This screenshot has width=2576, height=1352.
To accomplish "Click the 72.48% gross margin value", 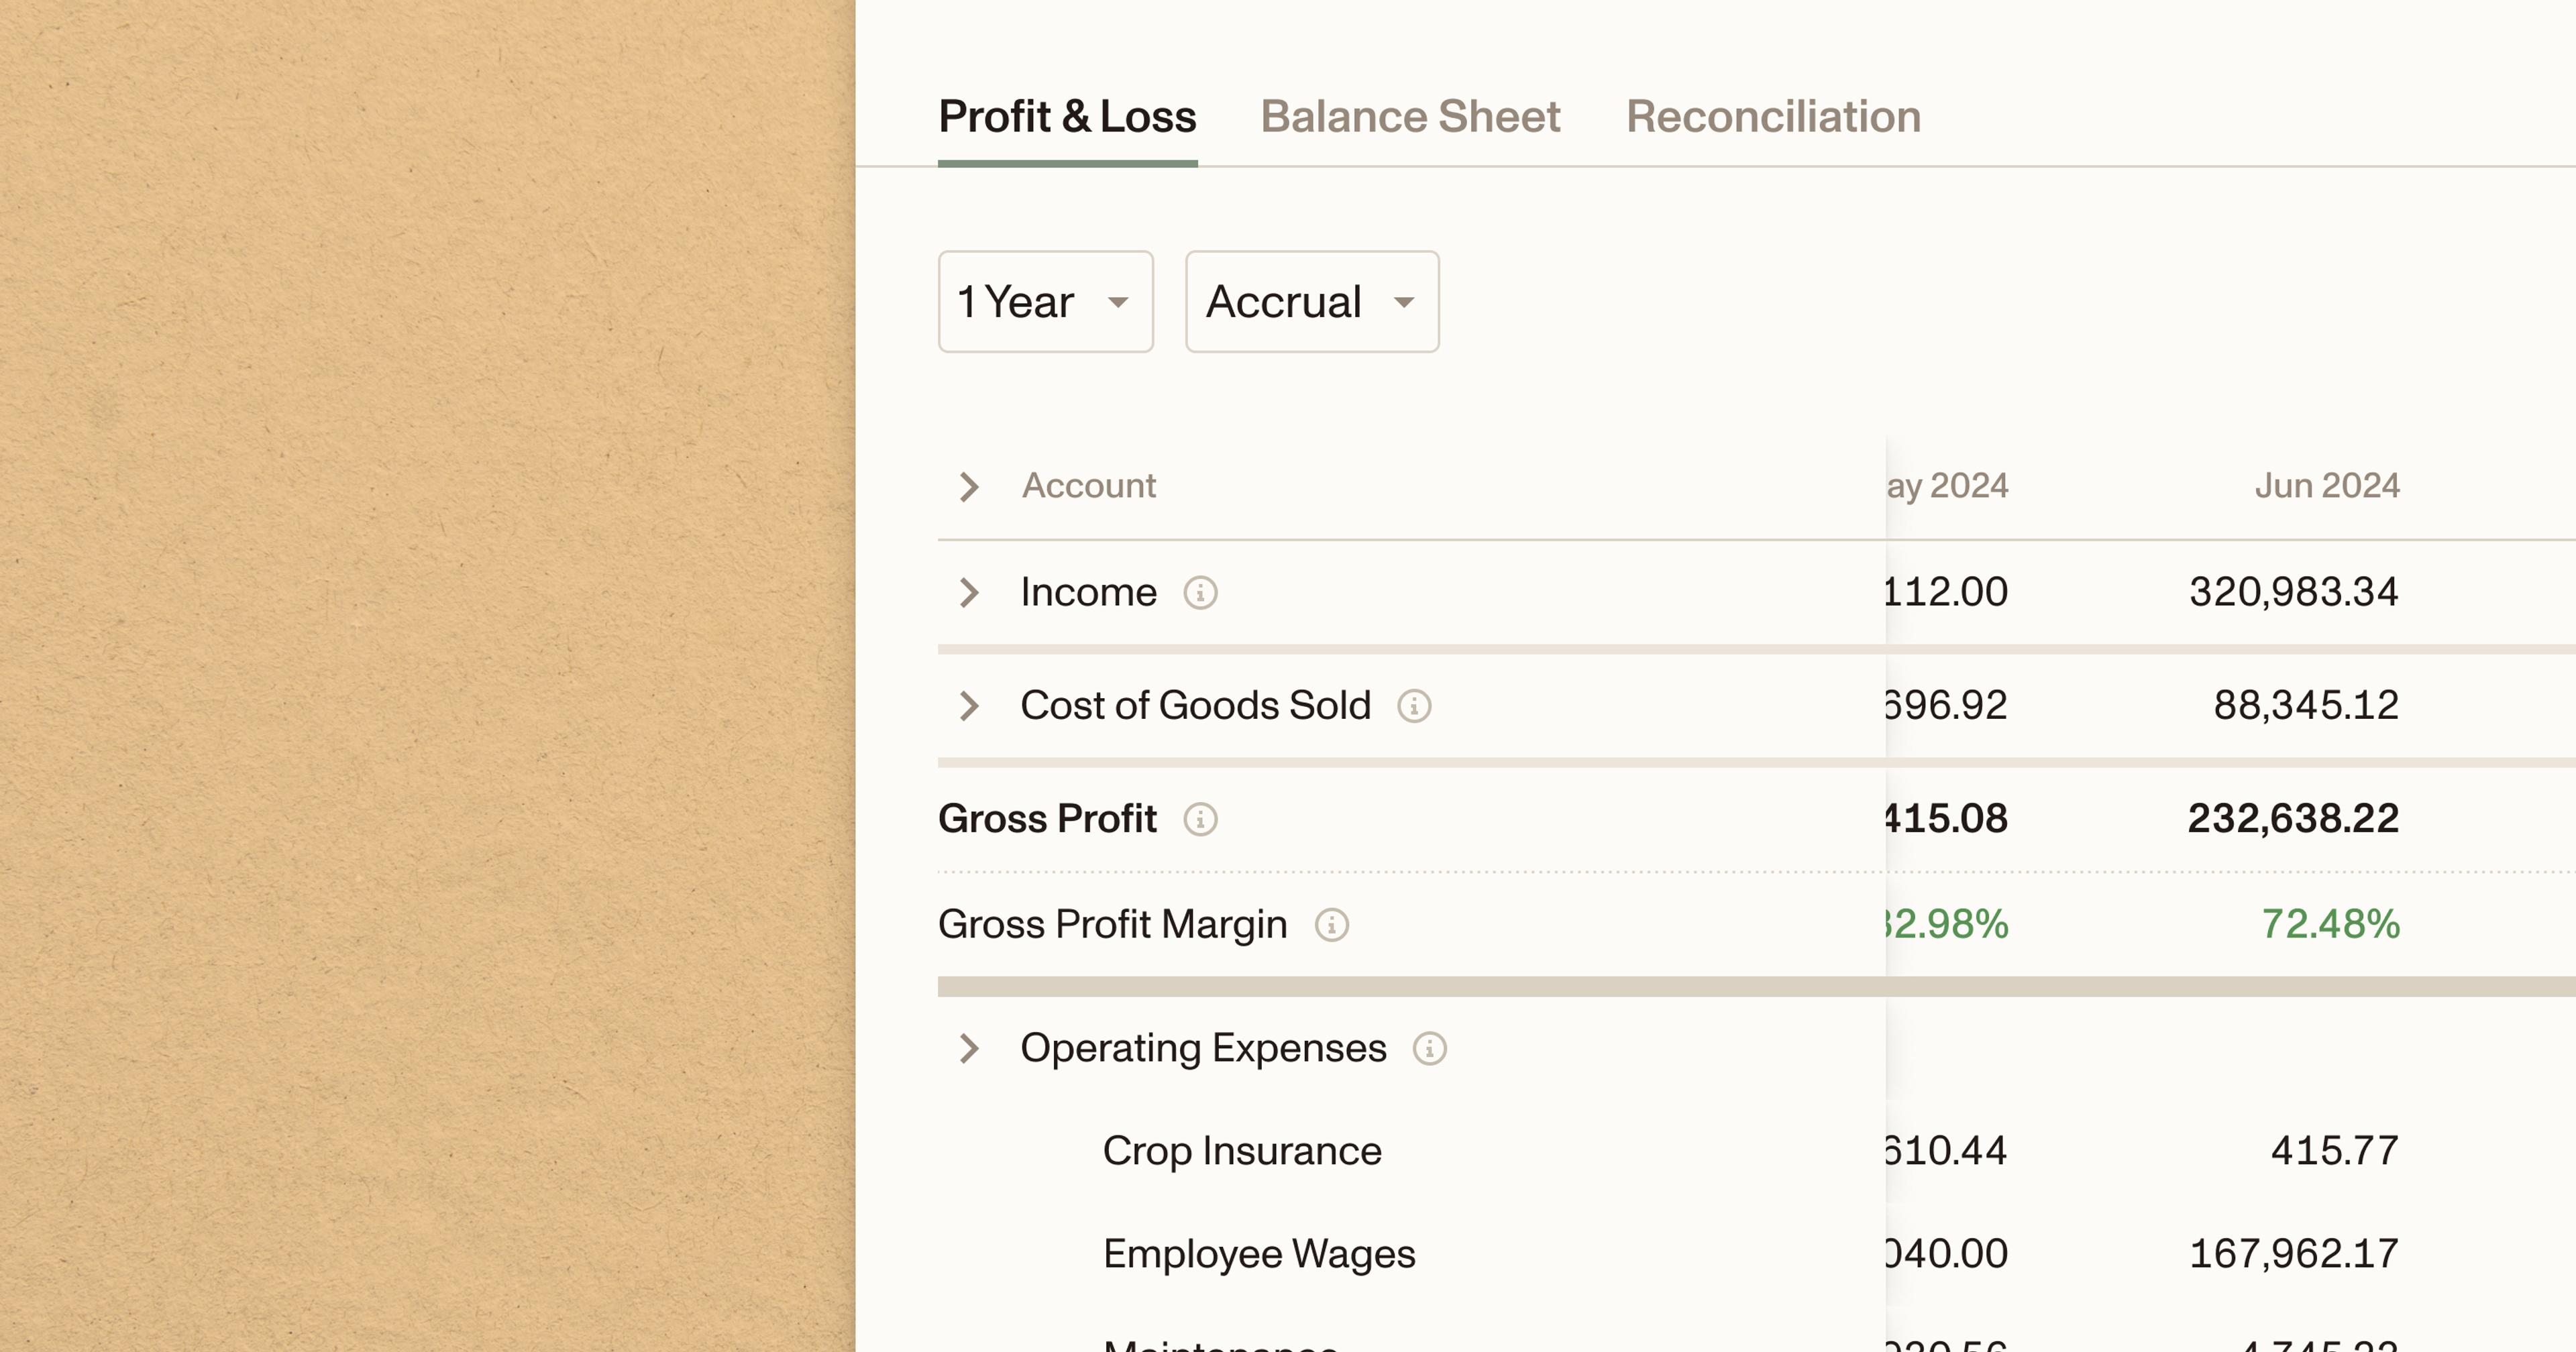I will (2329, 925).
